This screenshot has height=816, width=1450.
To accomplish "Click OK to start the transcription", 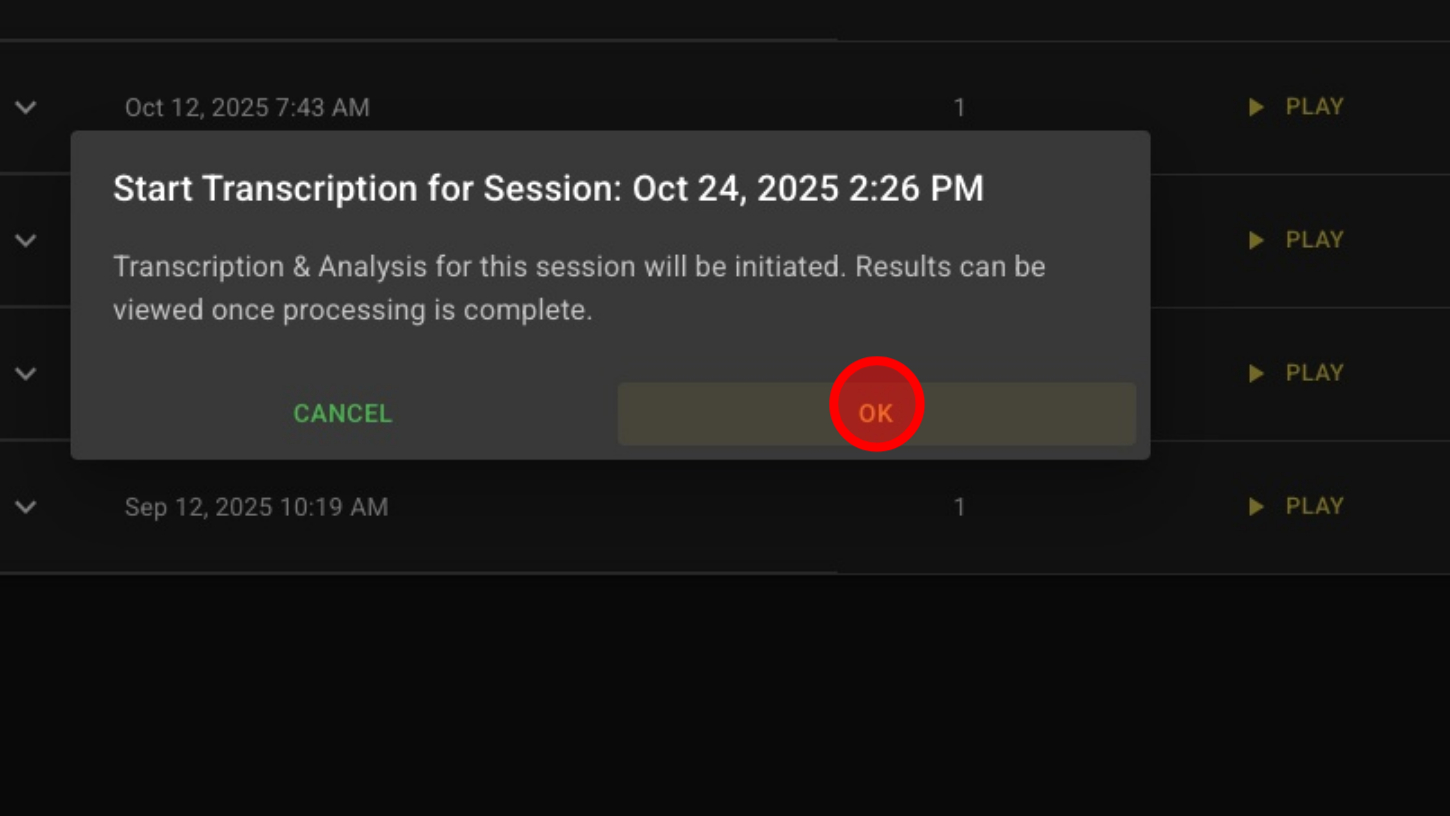I will pyautogui.click(x=876, y=413).
